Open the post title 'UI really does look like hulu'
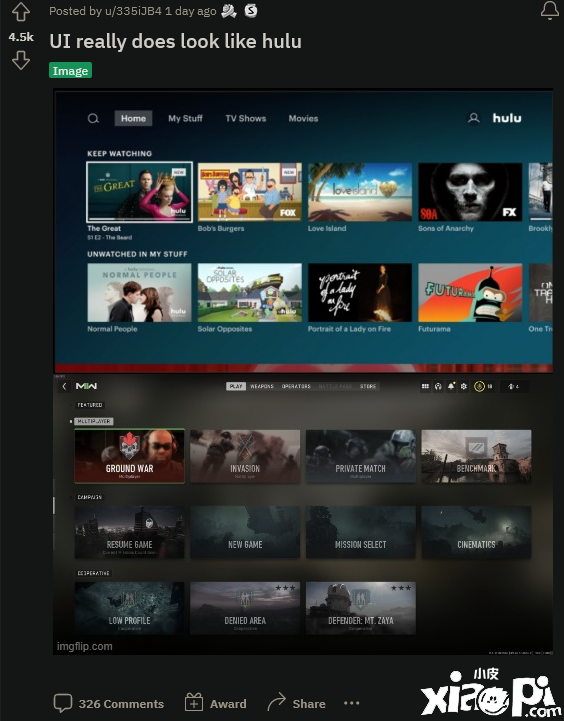The width and height of the screenshot is (564, 721). [x=175, y=41]
